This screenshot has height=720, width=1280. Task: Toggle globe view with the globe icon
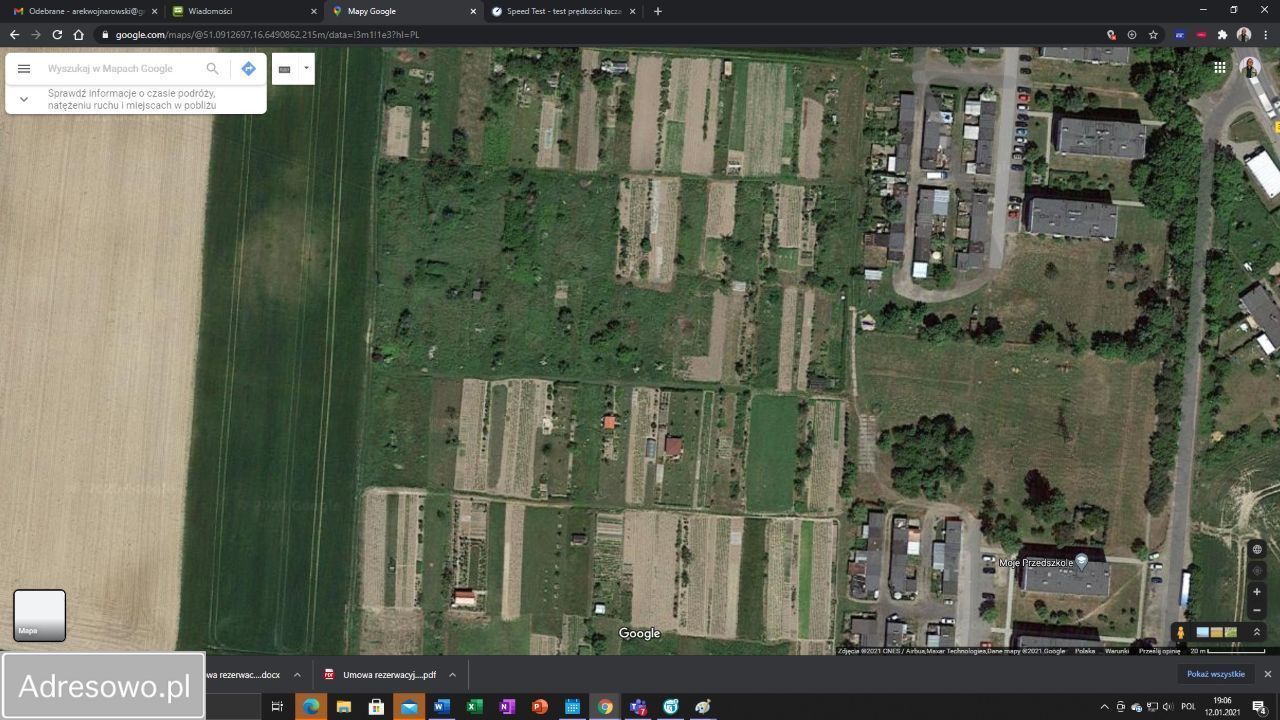pyautogui.click(x=1257, y=549)
